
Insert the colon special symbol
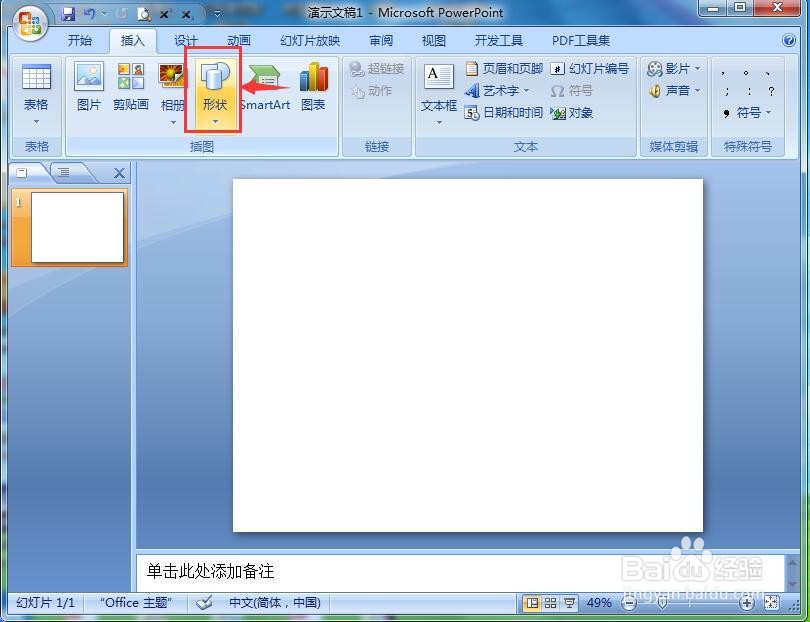(x=749, y=92)
